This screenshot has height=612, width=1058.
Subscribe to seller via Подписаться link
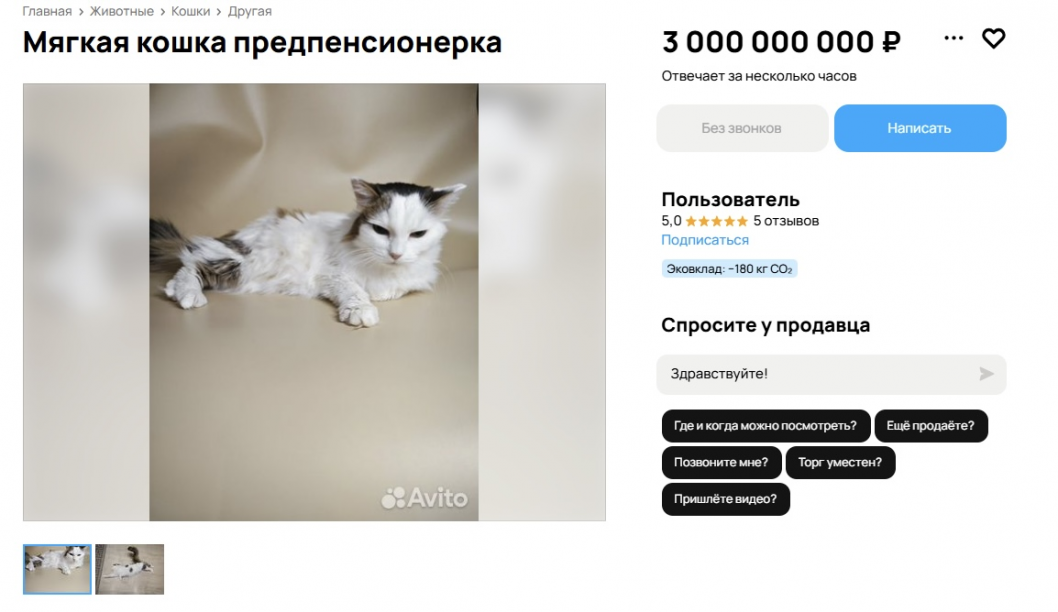click(x=704, y=240)
